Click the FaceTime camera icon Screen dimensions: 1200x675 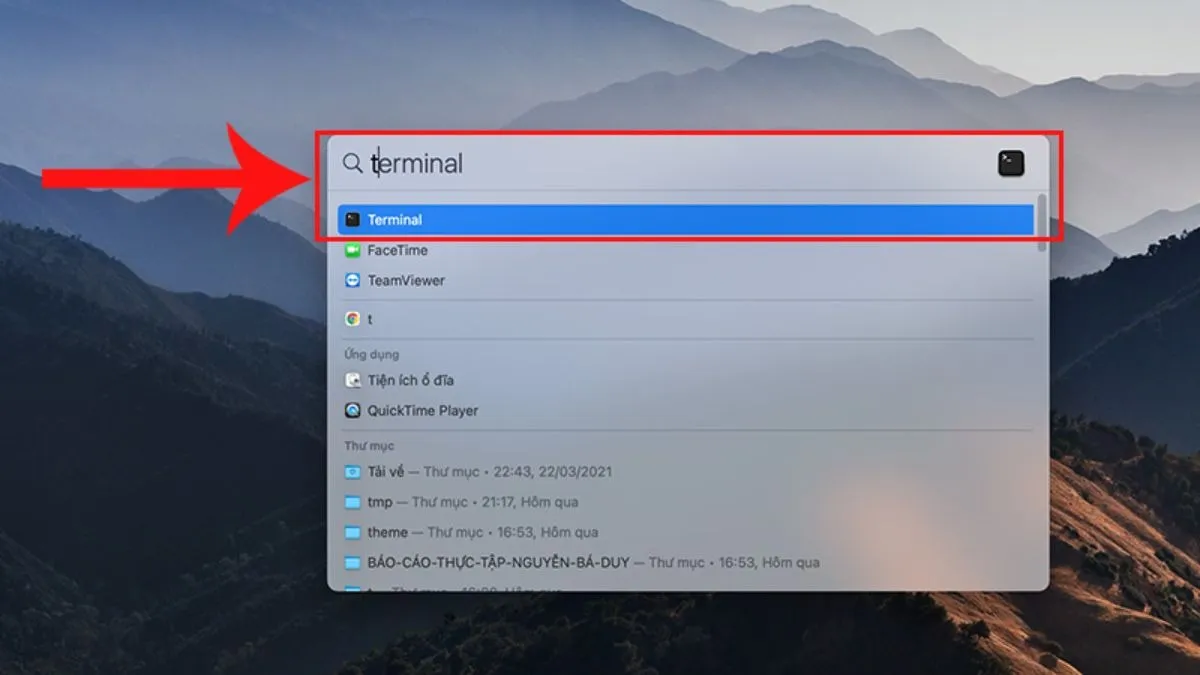351,250
